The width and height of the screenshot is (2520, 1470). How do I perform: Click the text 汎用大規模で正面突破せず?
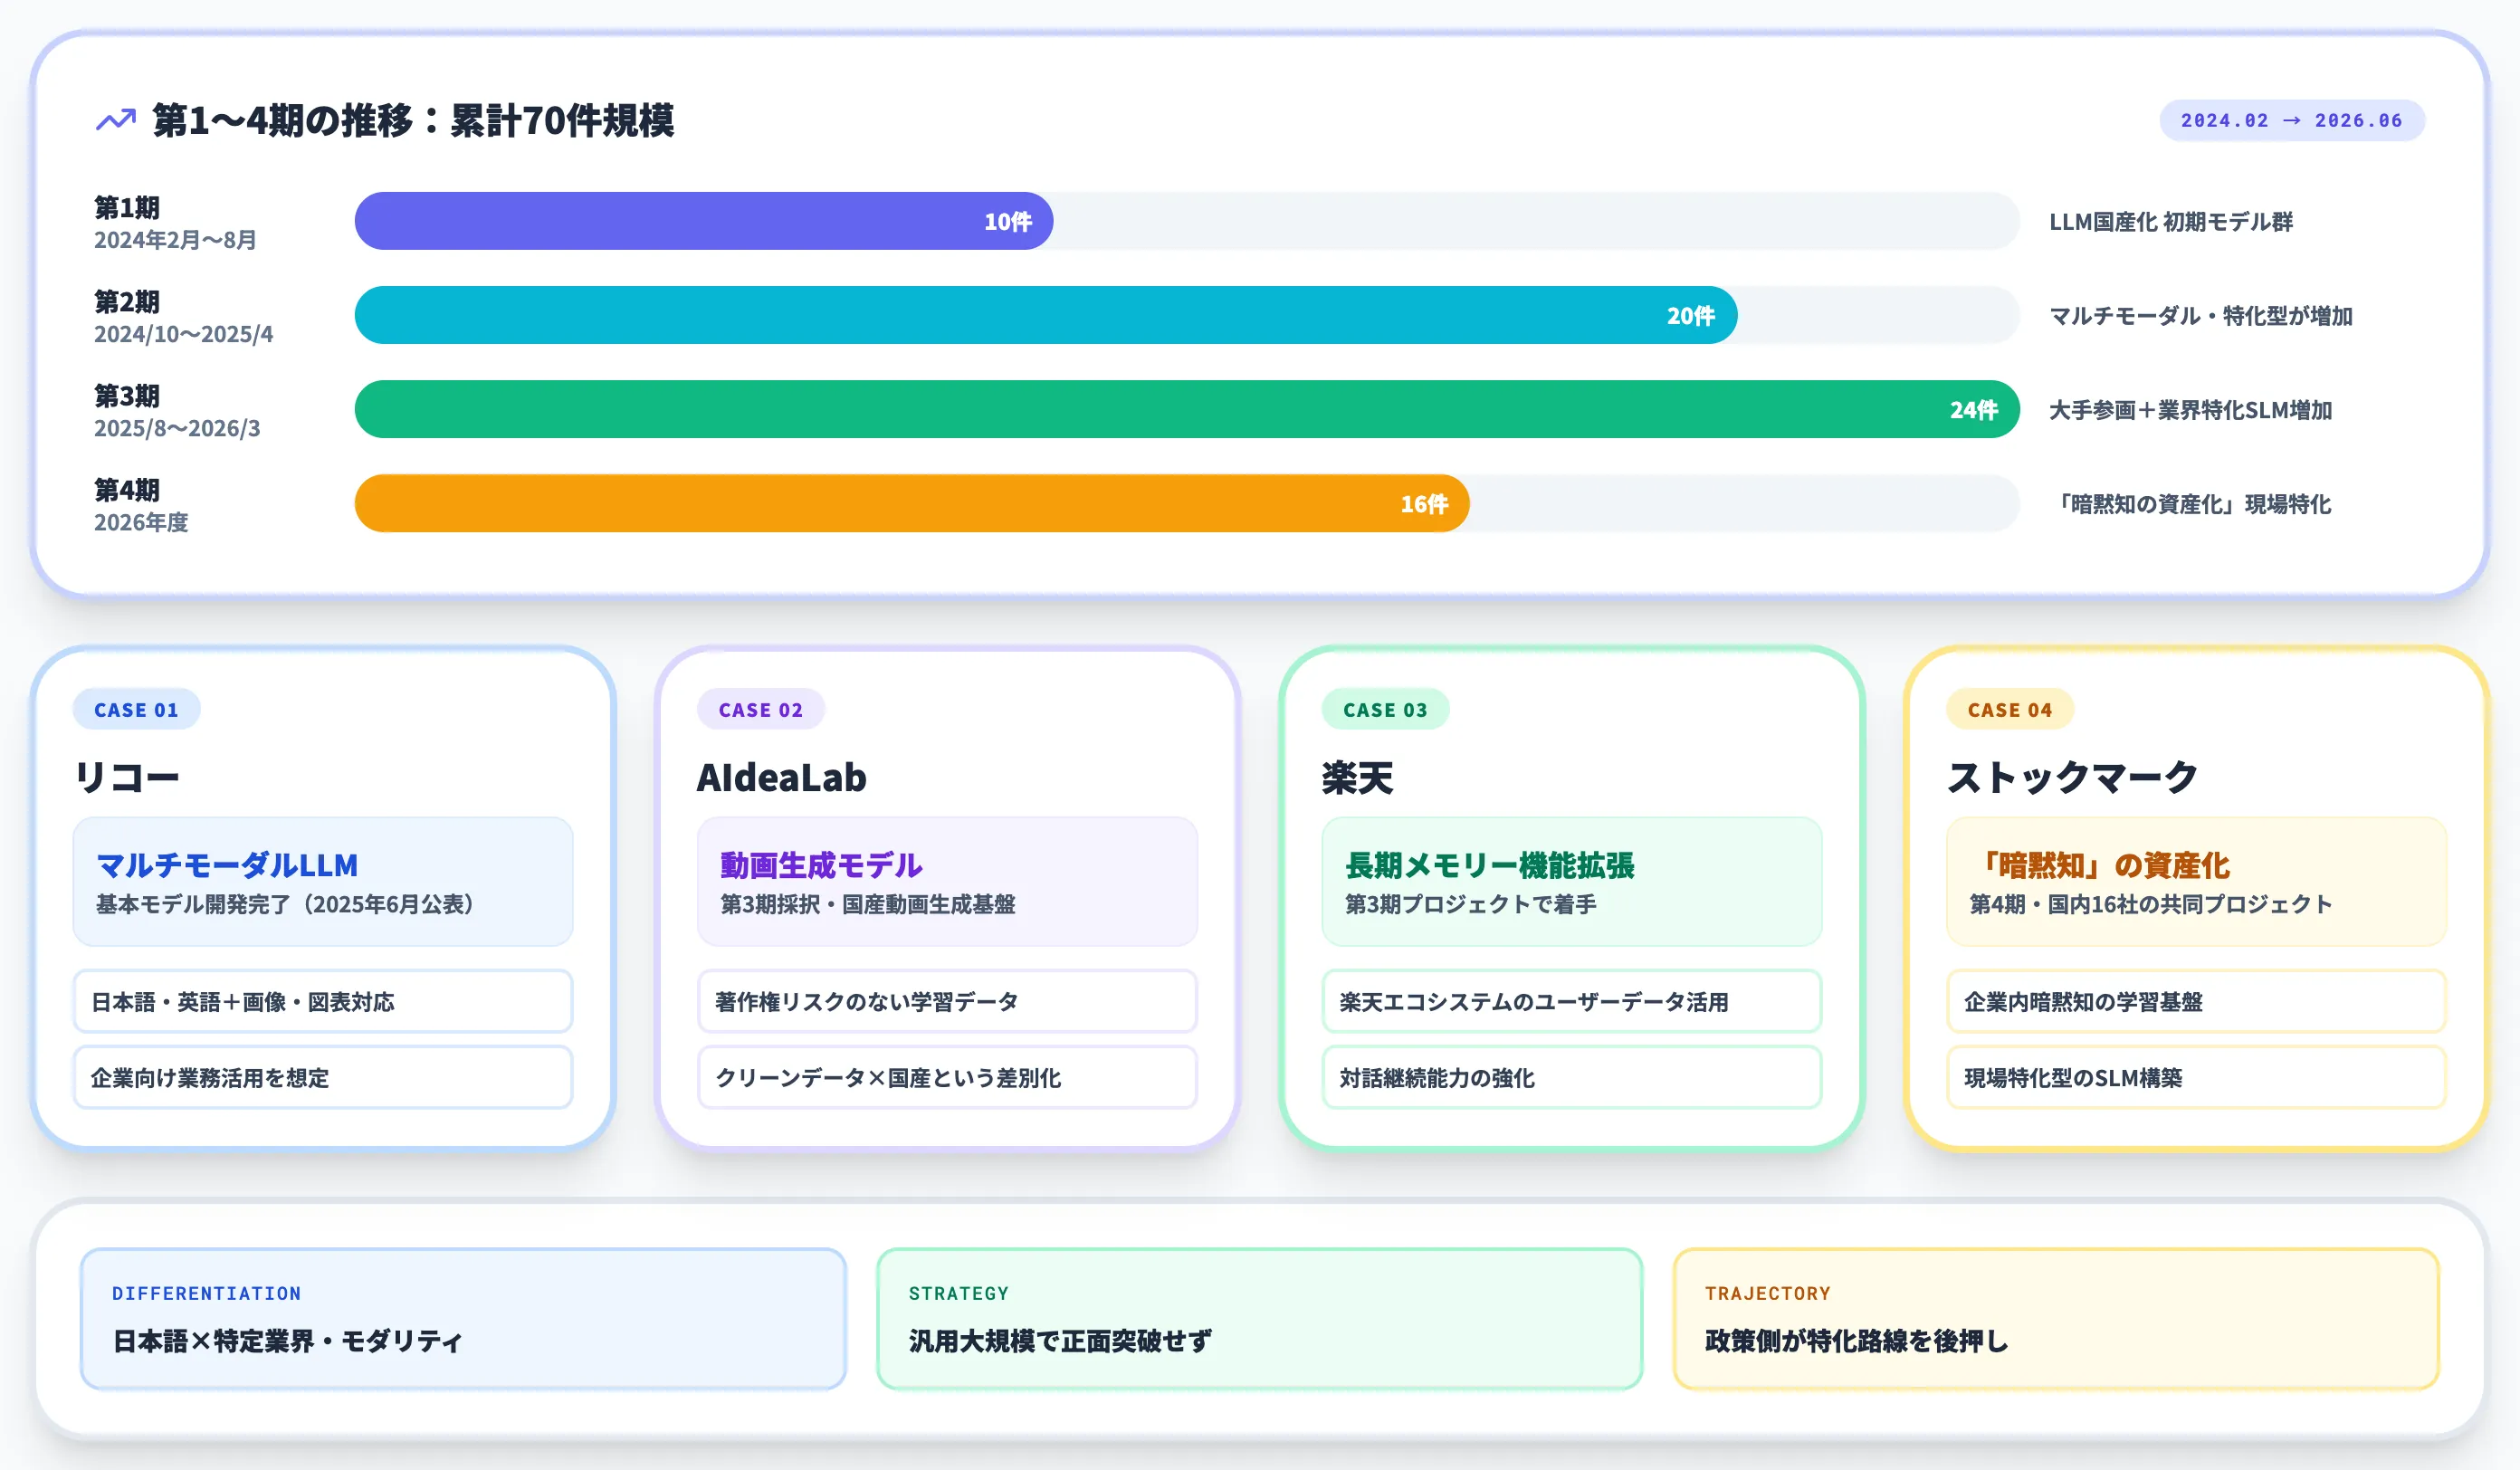(1060, 1340)
